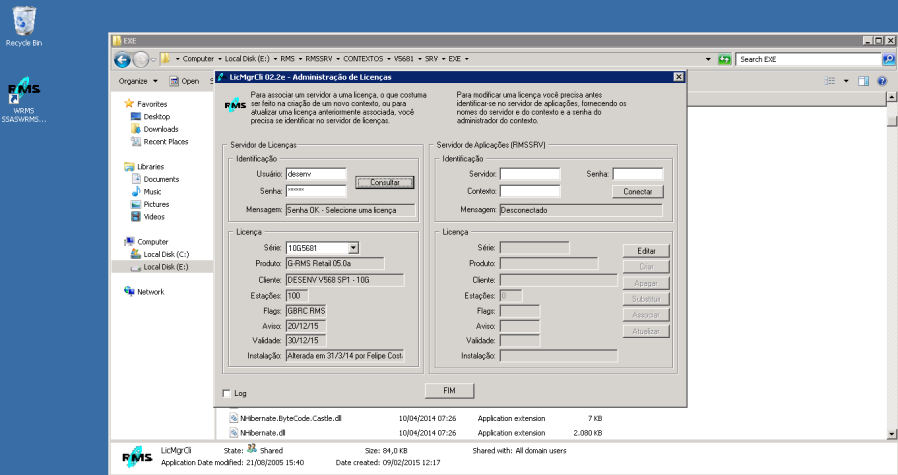Screen dimensions: 898x475
Task: Enable the Log checkbox
Action: 227,393
